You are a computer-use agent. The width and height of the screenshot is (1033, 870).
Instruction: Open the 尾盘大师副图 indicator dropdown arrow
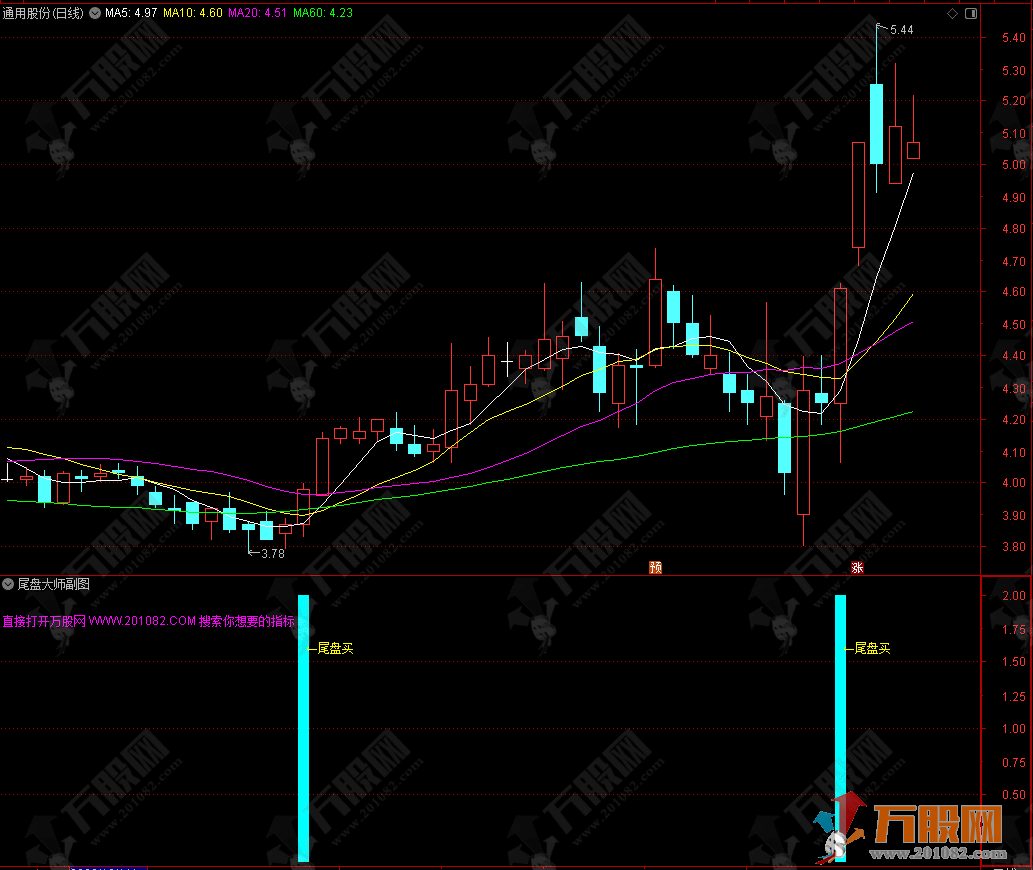click(x=8, y=584)
